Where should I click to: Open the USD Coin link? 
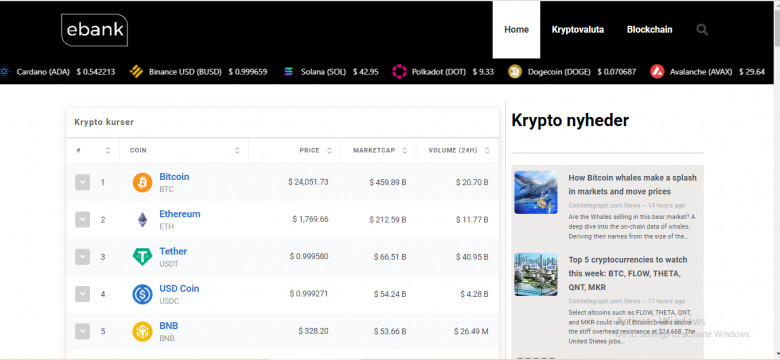tap(179, 288)
